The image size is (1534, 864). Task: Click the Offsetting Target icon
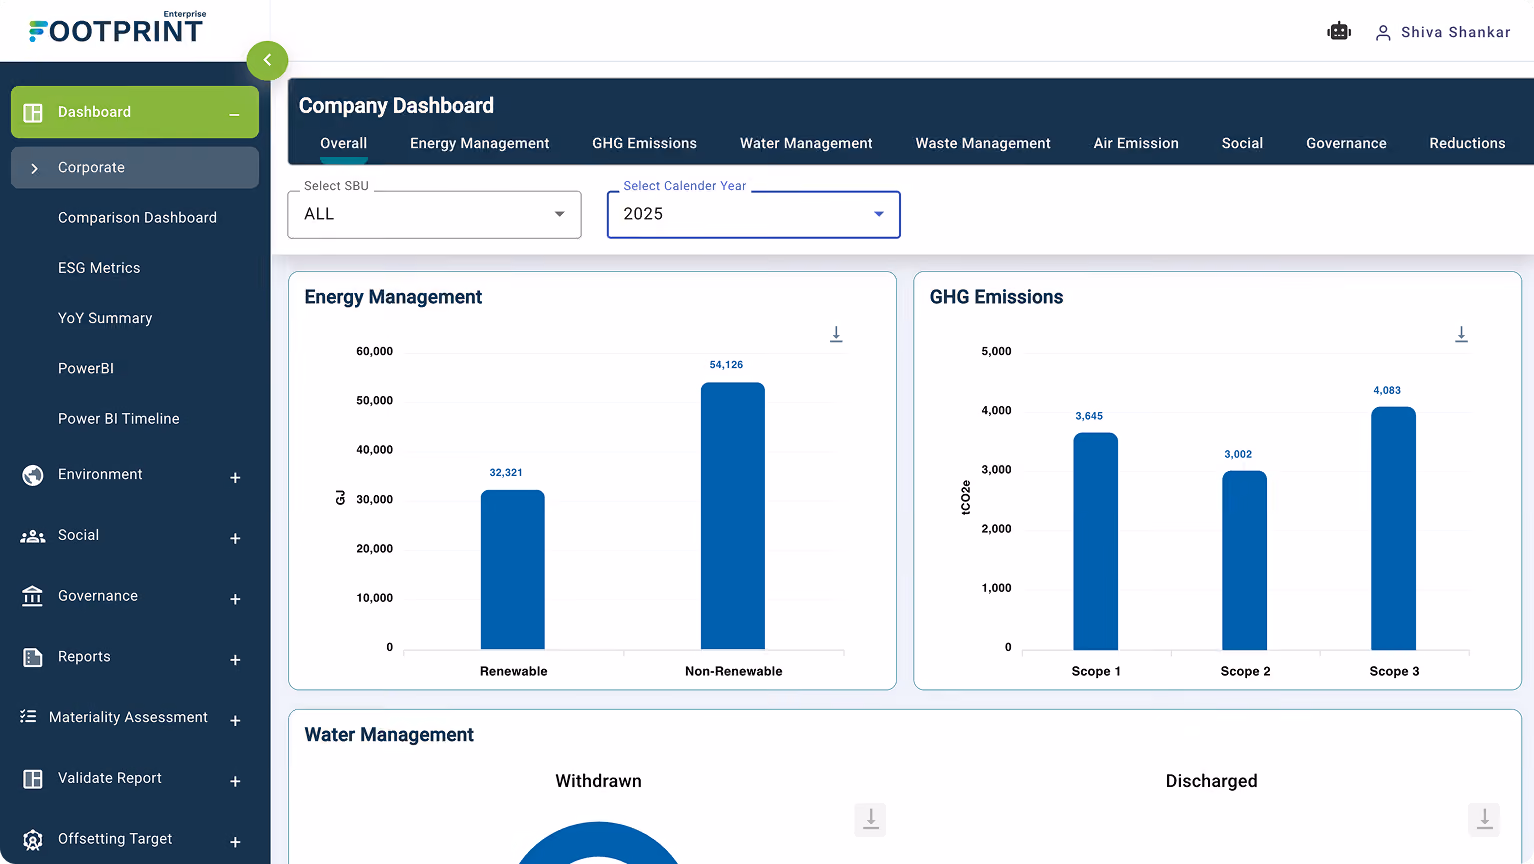33,840
